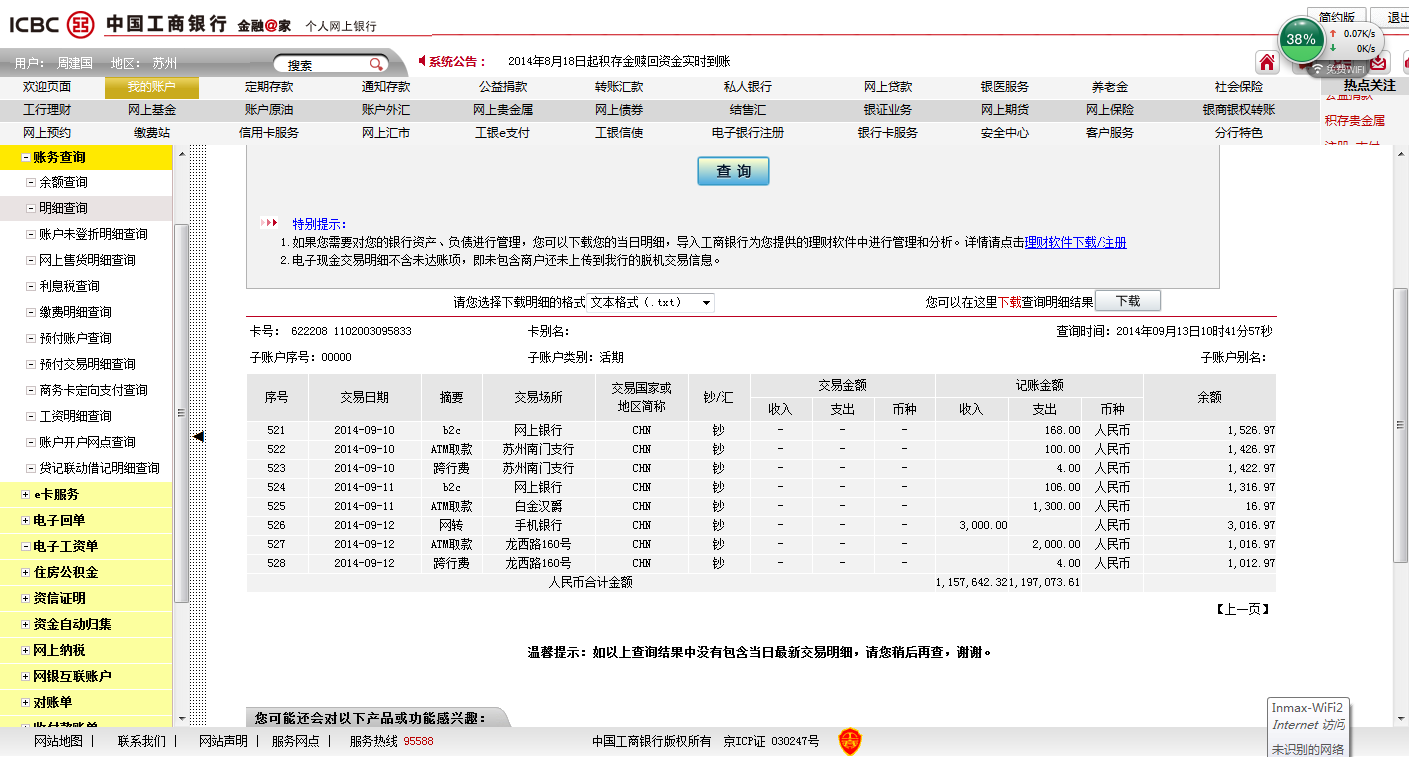Click the 查询 button
The height and width of the screenshot is (757, 1409).
tap(733, 172)
